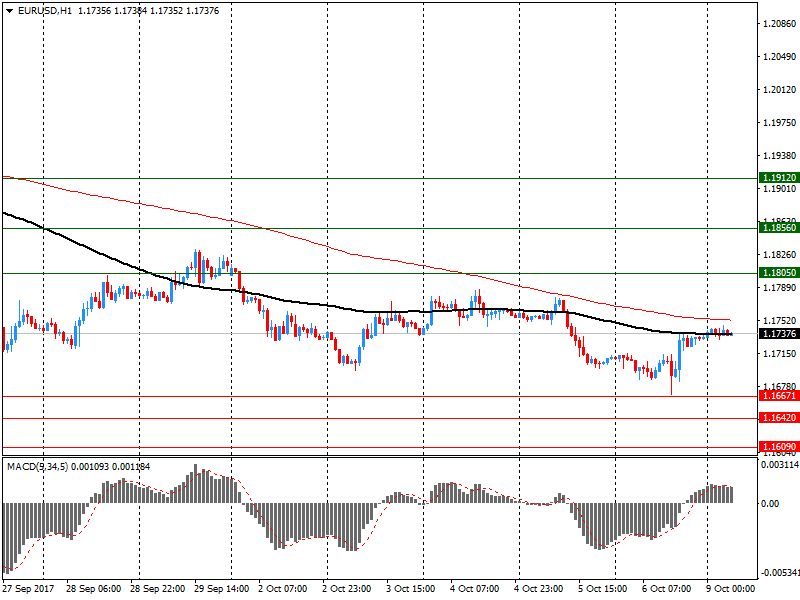Click the black current price tag 1.17376
800x600 pixels.
point(779,334)
